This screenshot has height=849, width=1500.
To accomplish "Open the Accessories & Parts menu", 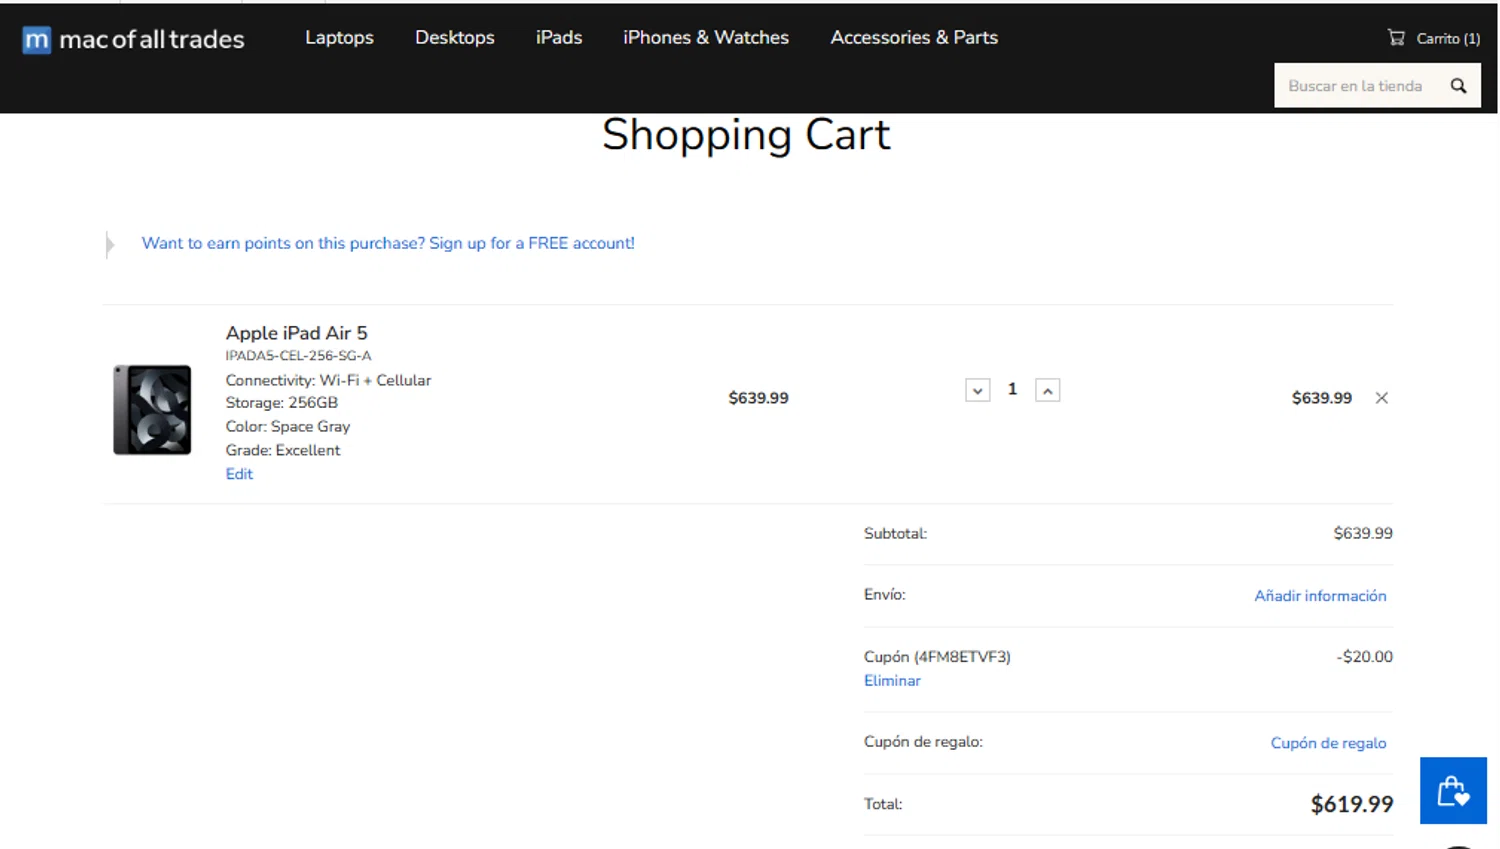I will pyautogui.click(x=914, y=38).
